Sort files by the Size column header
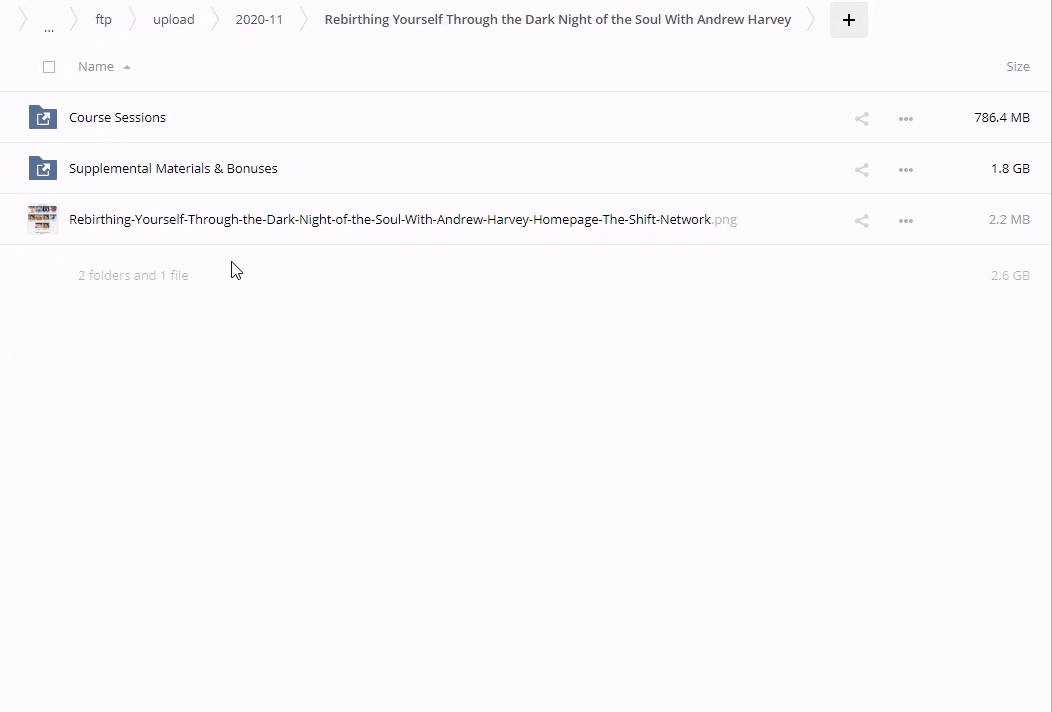The height and width of the screenshot is (712, 1052). (x=1017, y=66)
